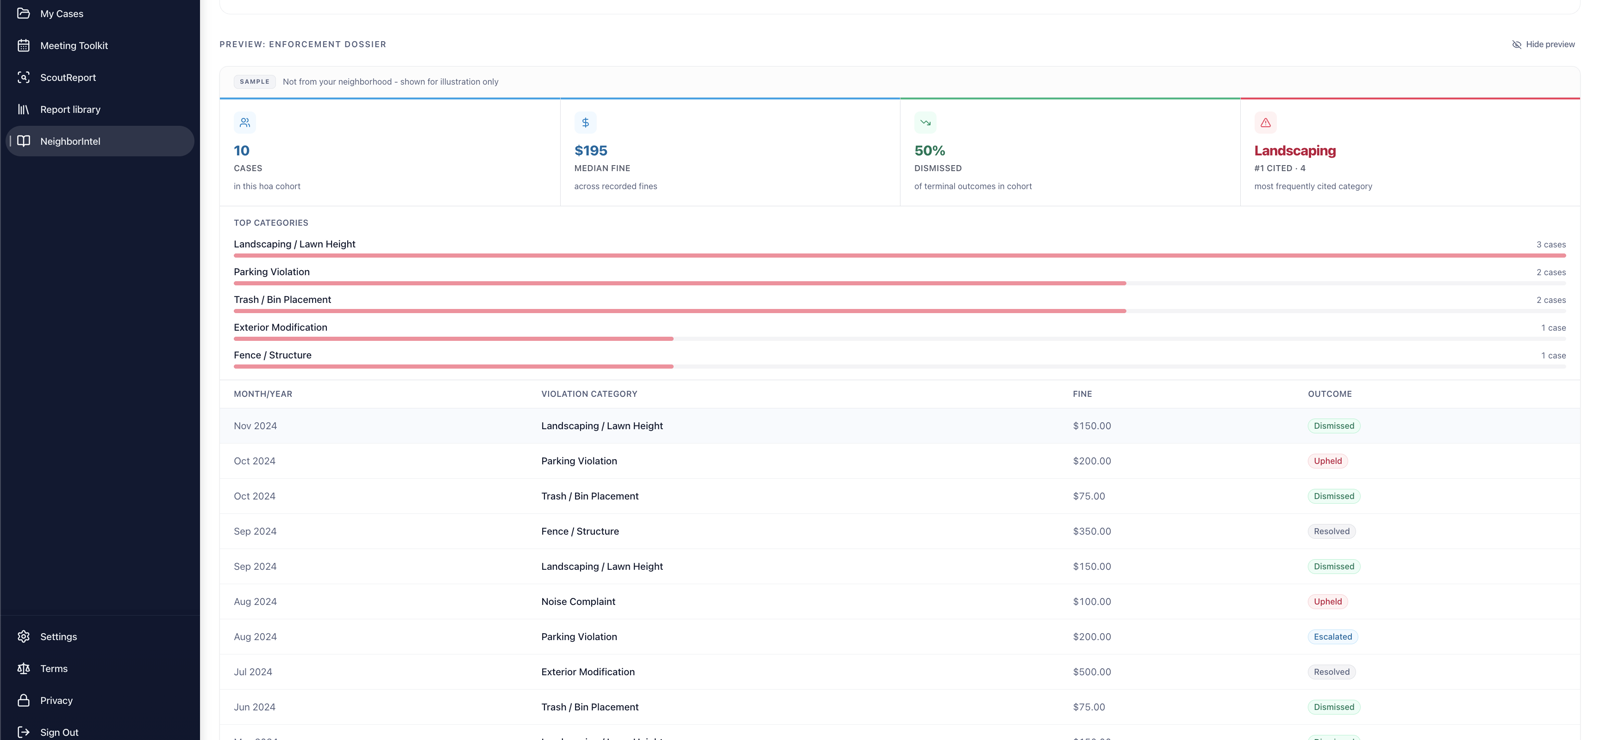The width and height of the screenshot is (1600, 740).
Task: Click Dismissed badge in Oct 2024 Trash row
Action: click(1334, 496)
